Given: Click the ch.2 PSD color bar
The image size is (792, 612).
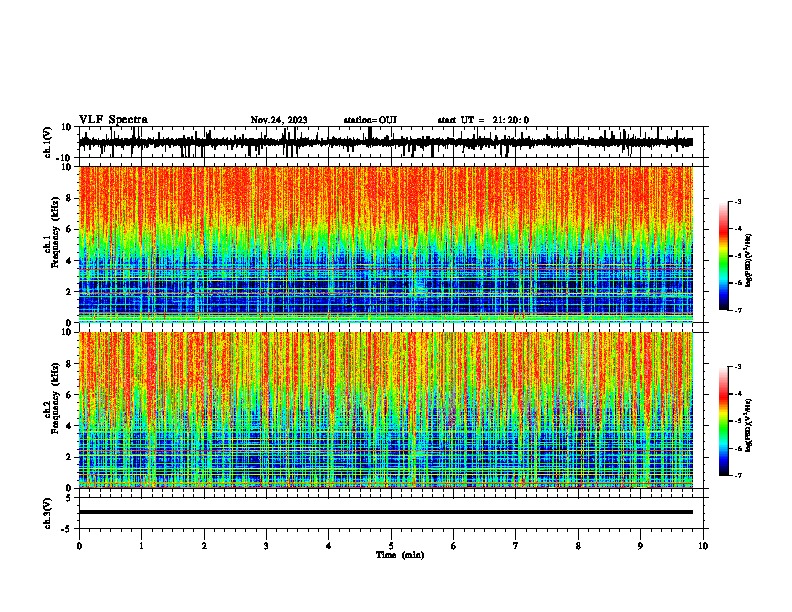Looking at the screenshot, I should click(723, 421).
